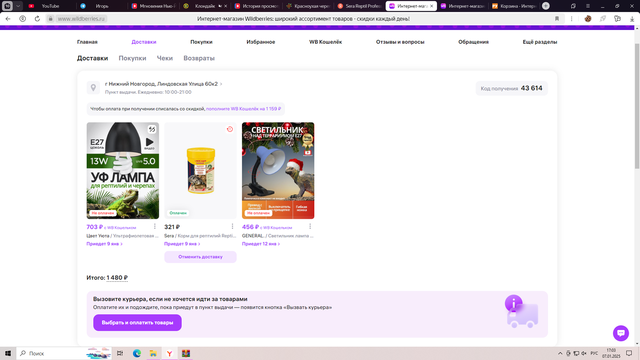
Task: Click the round red icon on the Sera feed card
Action: 230,129
